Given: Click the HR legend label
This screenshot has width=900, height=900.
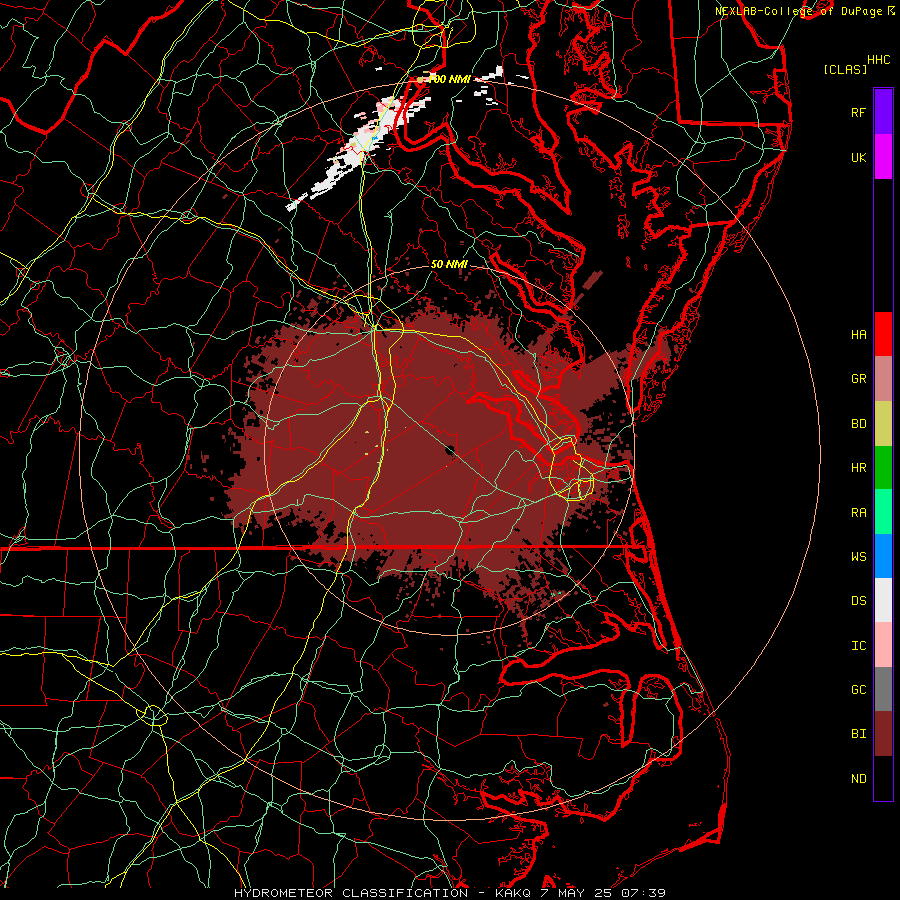Looking at the screenshot, I should [859, 468].
